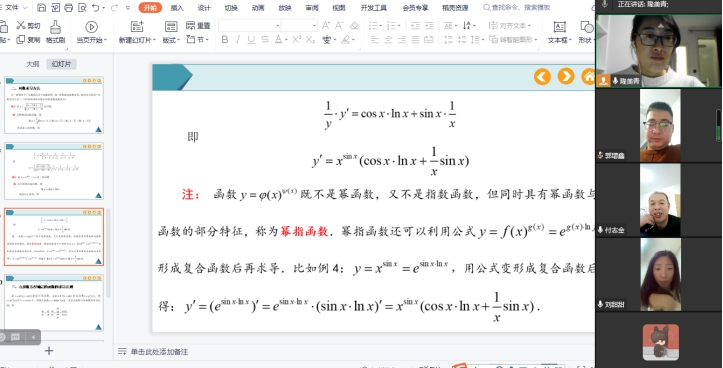Open the font color picker
The image size is (723, 368).
[280, 40]
